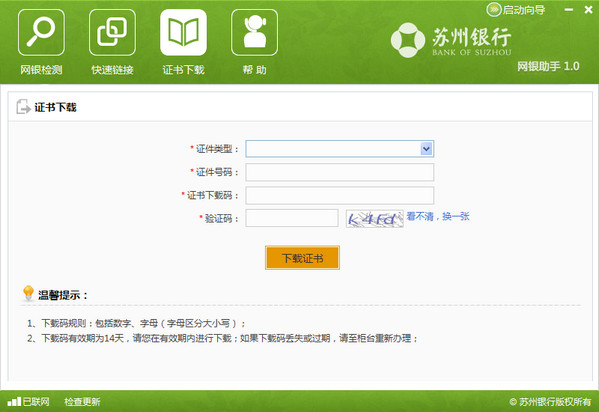The height and width of the screenshot is (412, 599).
Task: Click the 证书下载 tab label
Action: (183, 70)
